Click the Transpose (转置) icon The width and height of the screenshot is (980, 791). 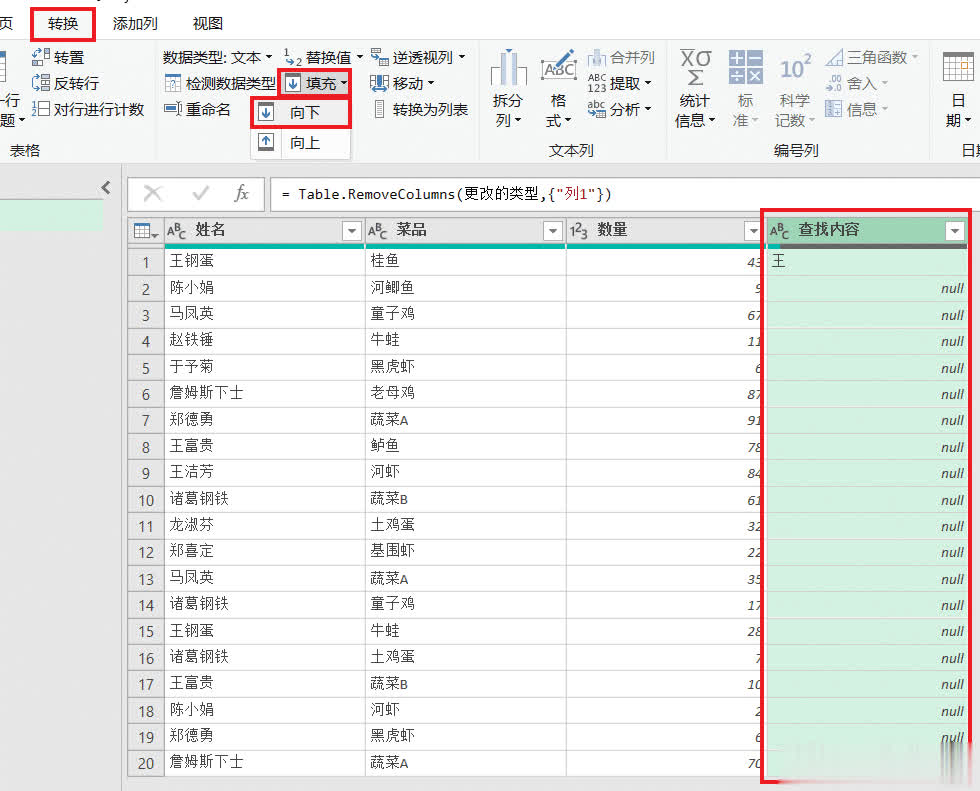[41, 57]
